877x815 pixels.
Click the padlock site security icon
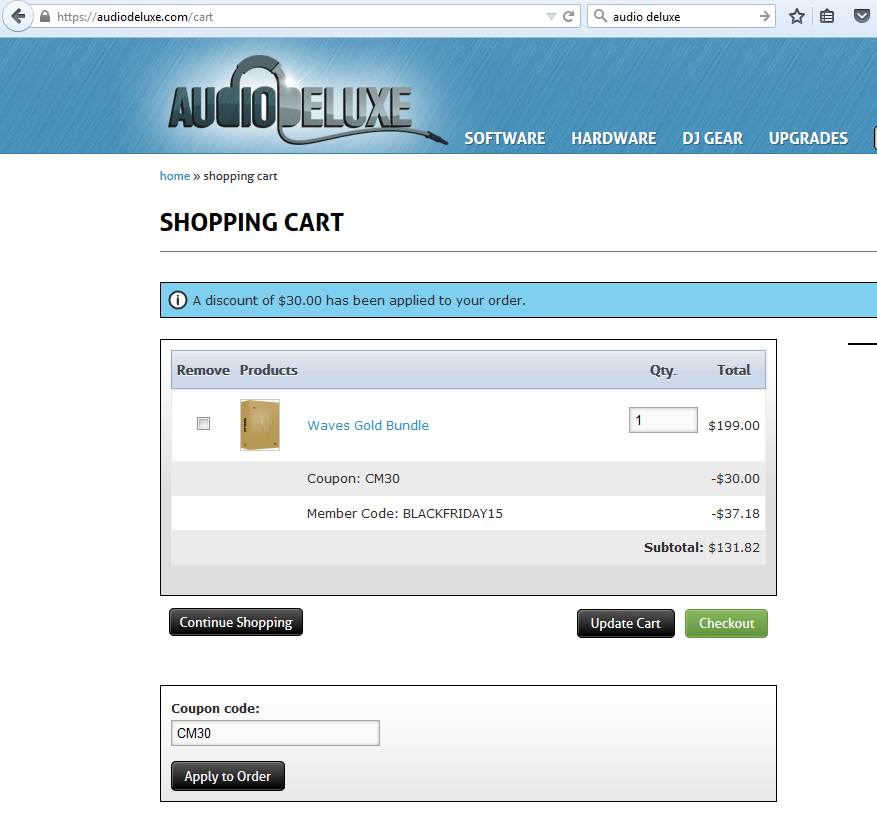(45, 16)
